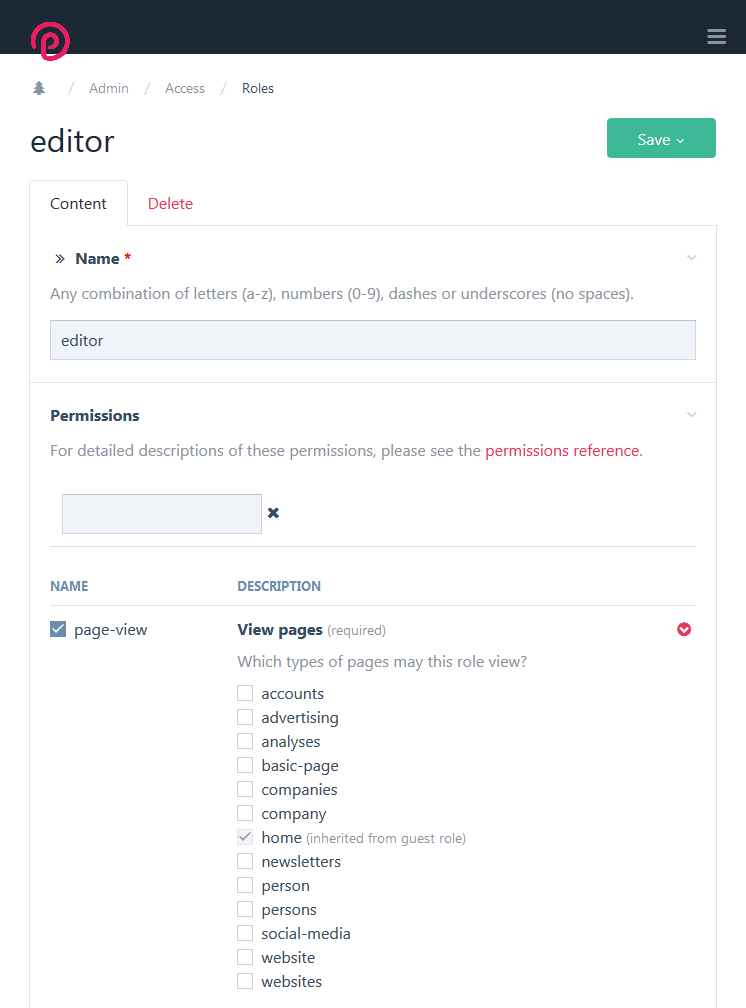This screenshot has width=746, height=1008.
Task: Collapse the Name field section
Action: 691,257
